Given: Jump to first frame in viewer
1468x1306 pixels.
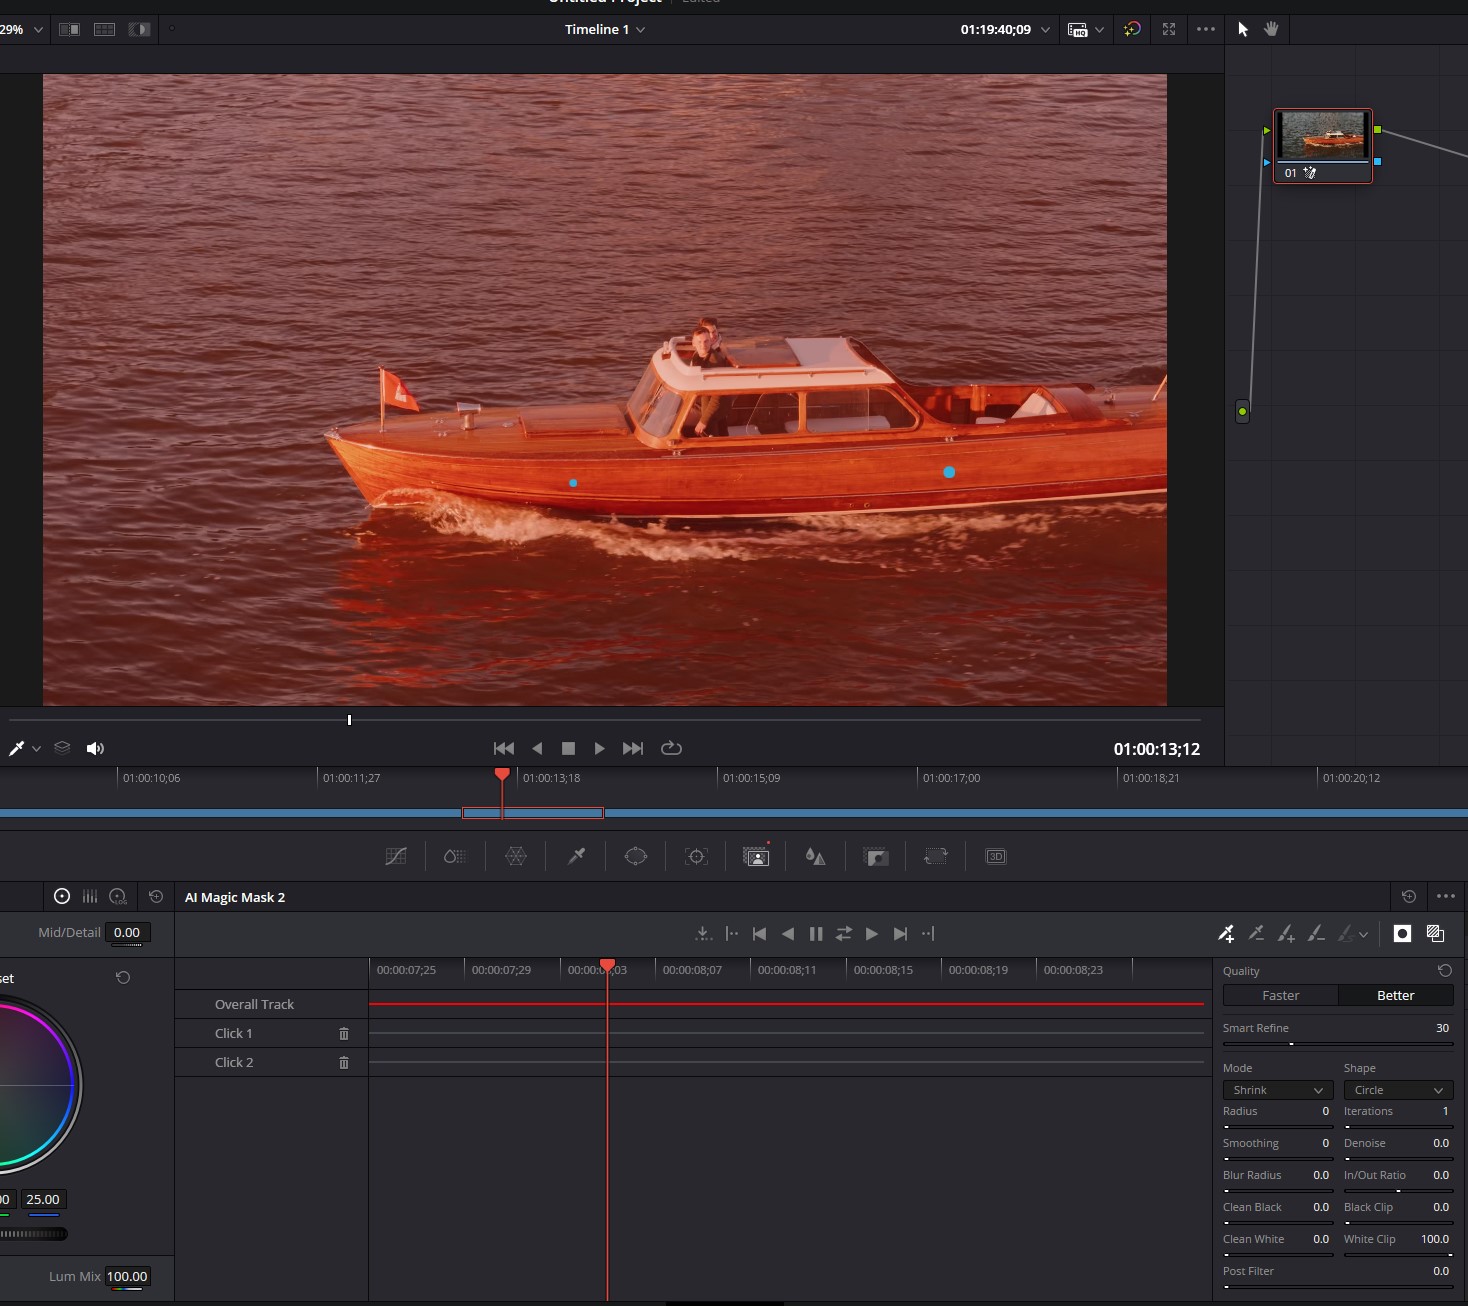Looking at the screenshot, I should coord(504,748).
